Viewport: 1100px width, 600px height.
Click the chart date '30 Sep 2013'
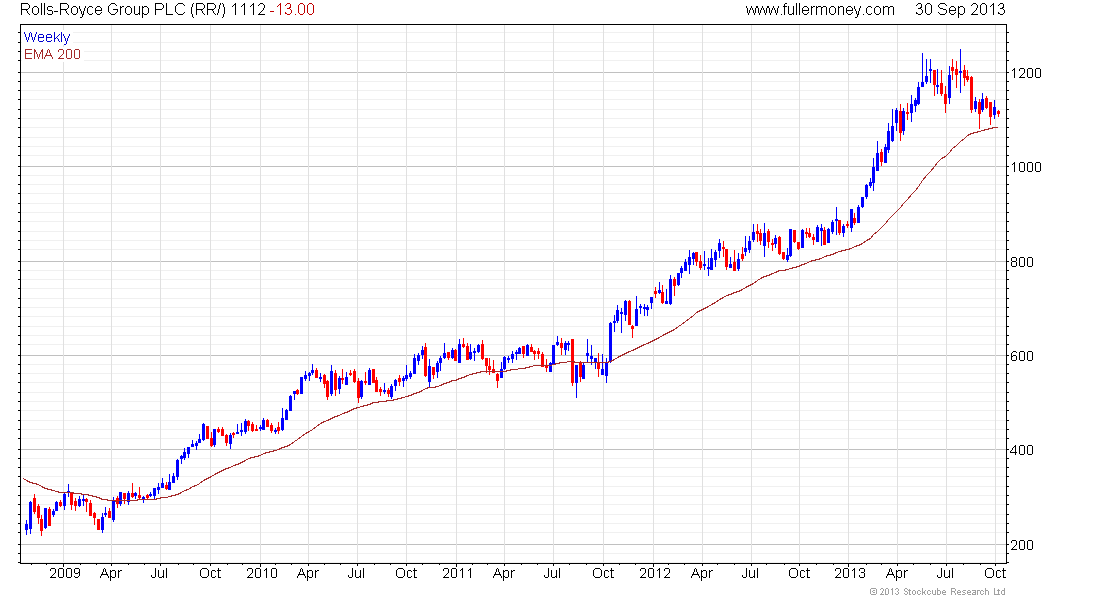pos(960,10)
